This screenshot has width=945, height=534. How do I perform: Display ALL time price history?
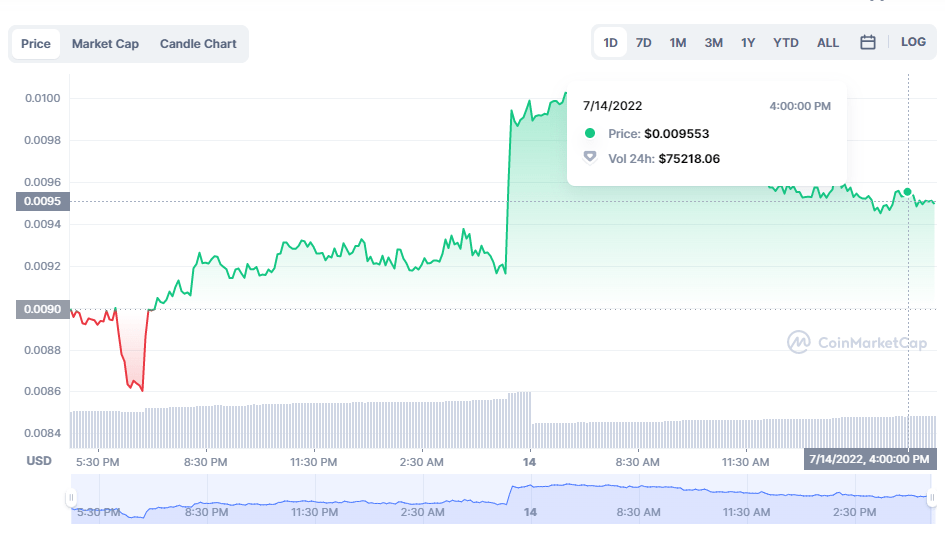(x=828, y=43)
